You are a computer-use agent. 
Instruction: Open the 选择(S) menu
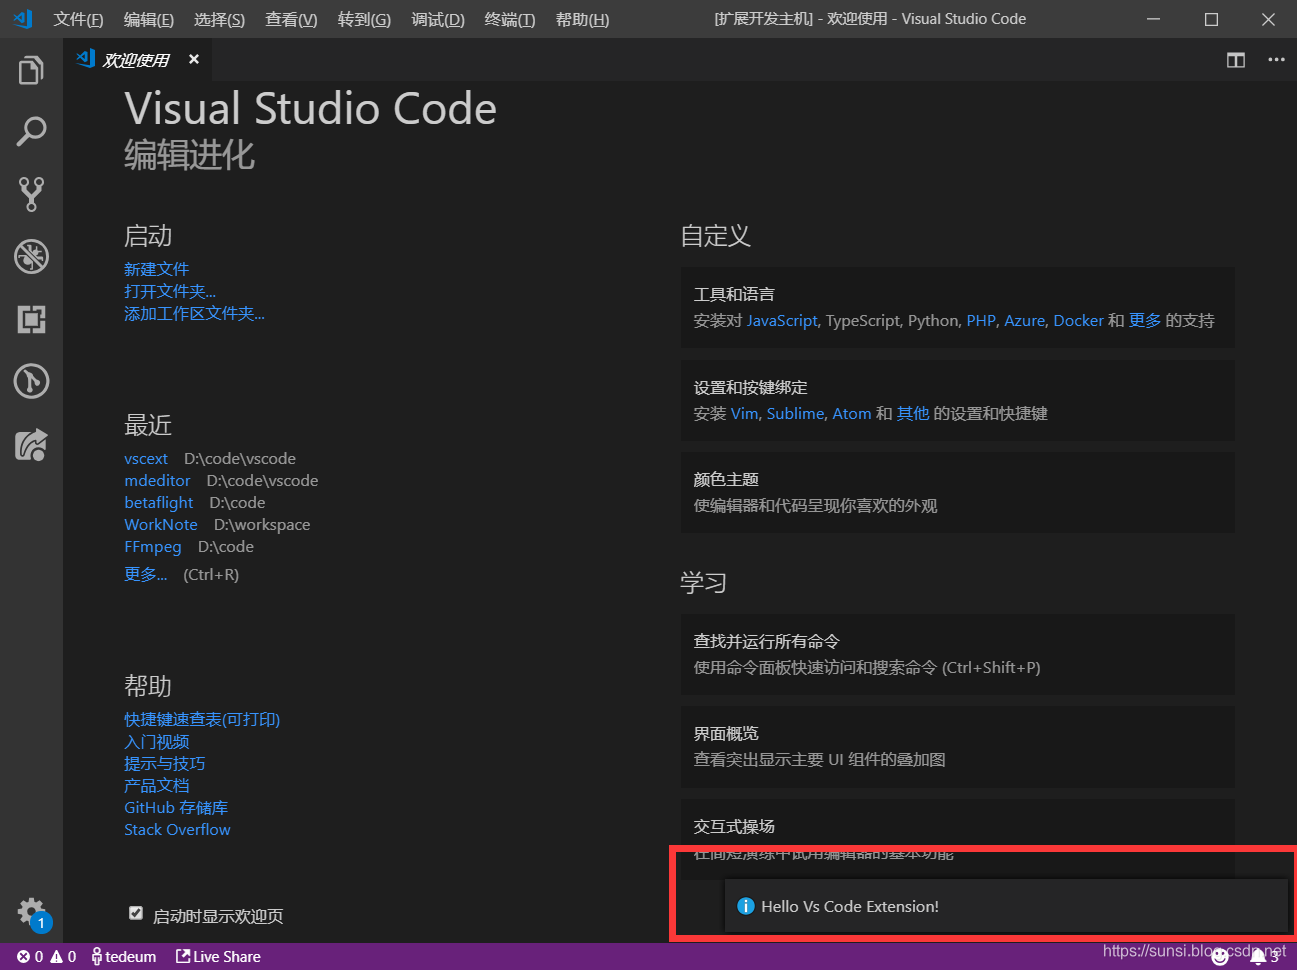point(219,19)
